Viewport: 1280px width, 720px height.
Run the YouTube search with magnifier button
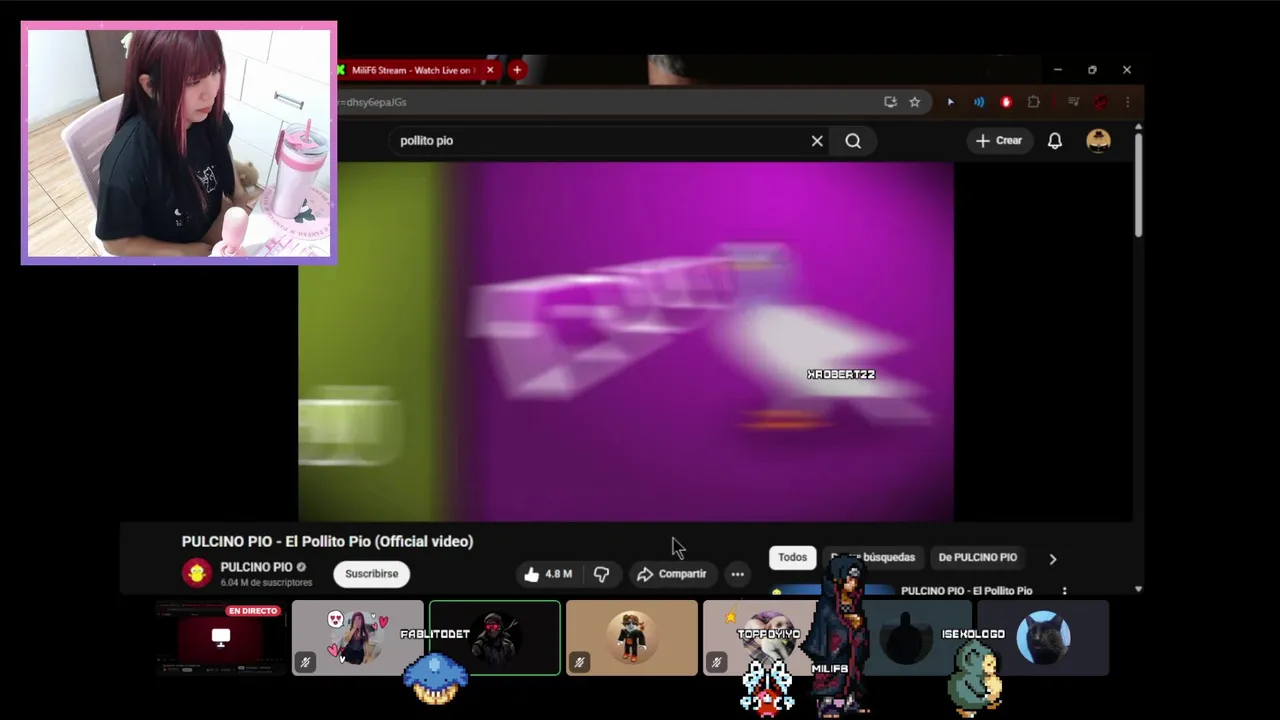[x=853, y=141]
